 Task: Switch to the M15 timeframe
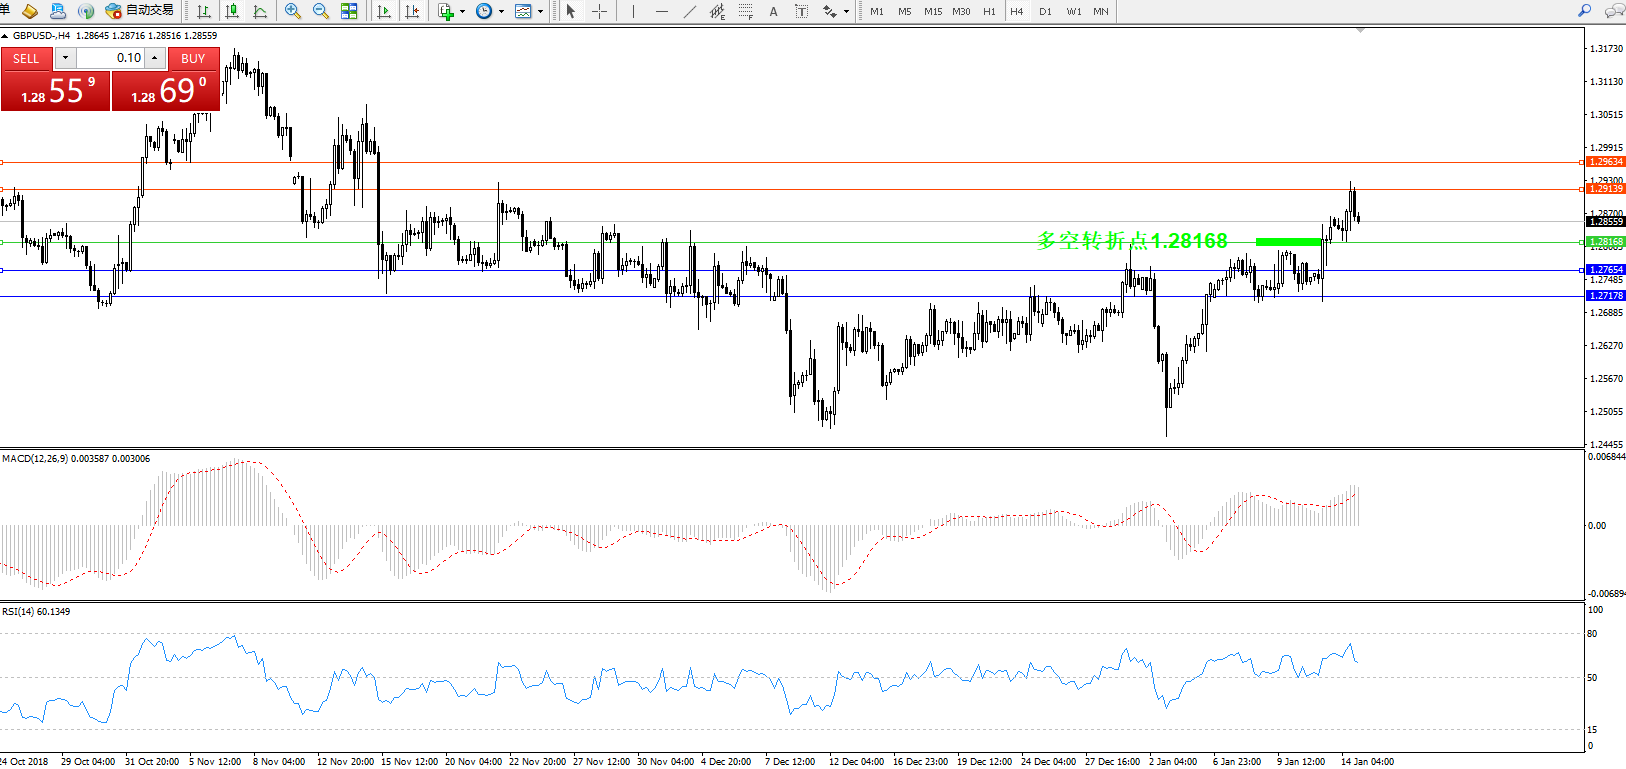coord(932,11)
